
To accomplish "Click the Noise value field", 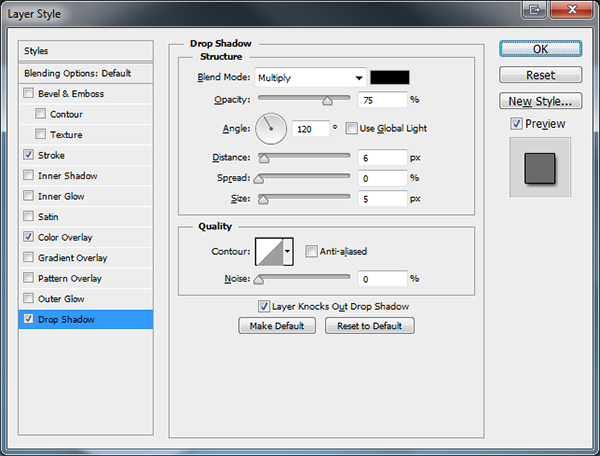I will tap(383, 279).
